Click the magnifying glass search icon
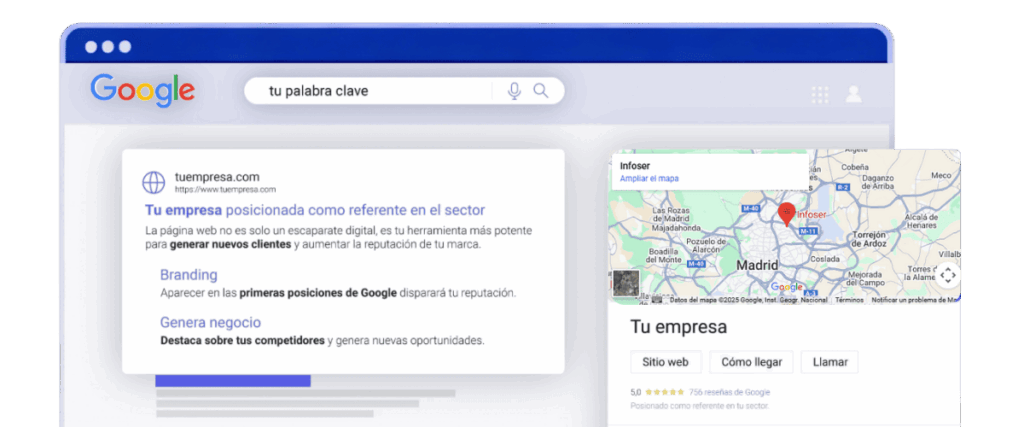This screenshot has width=1024, height=427. tap(541, 91)
